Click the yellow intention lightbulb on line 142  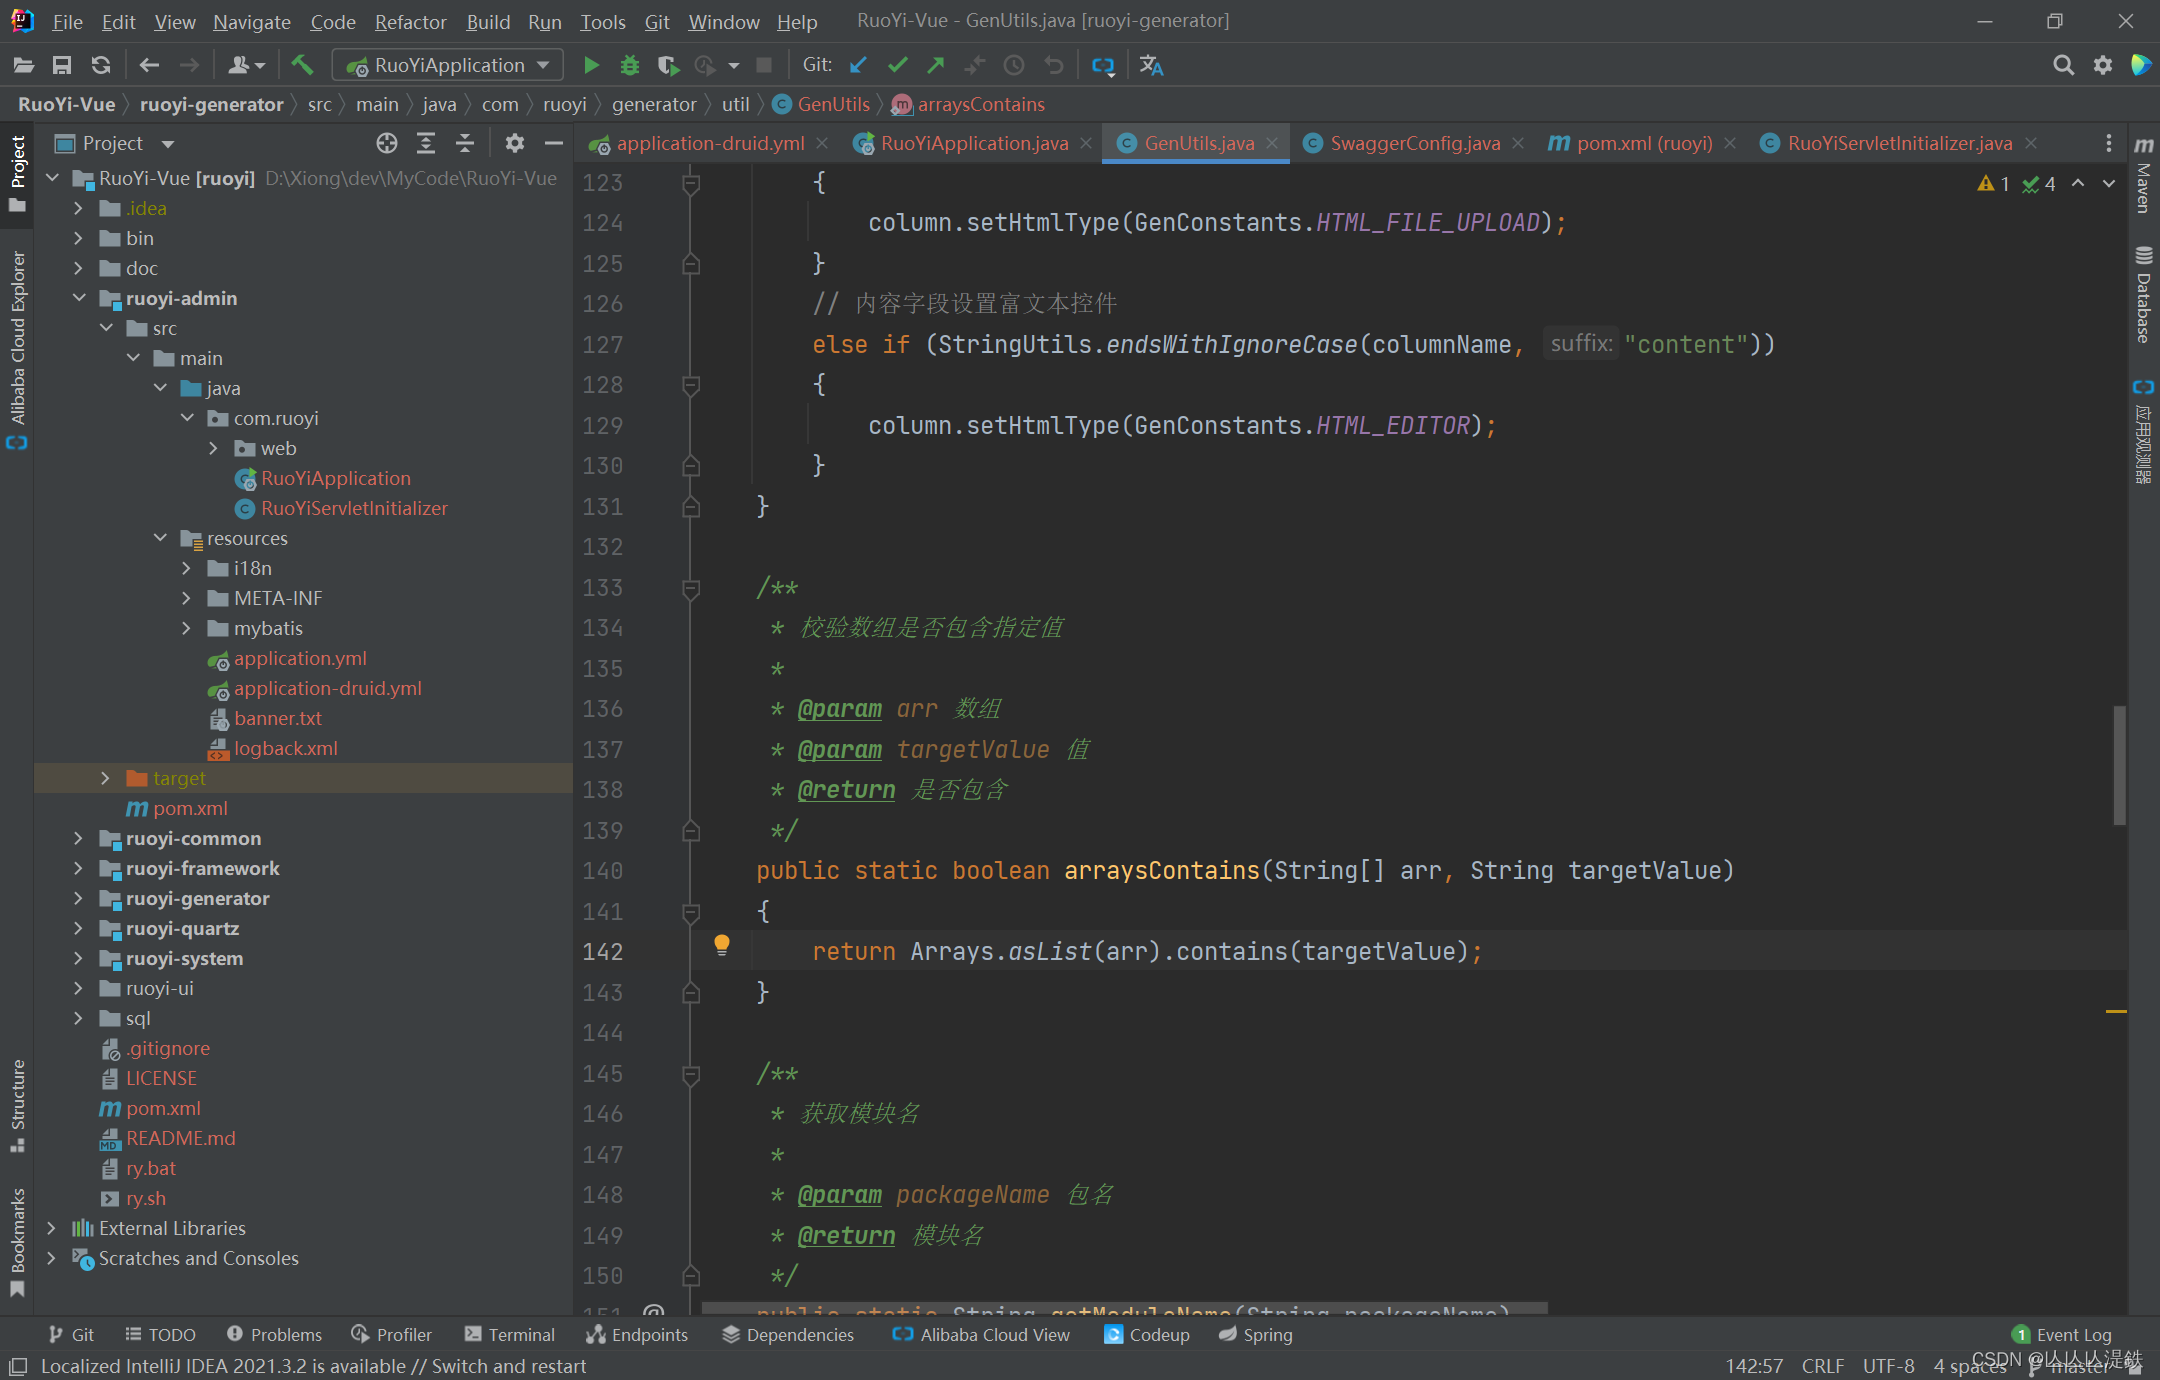pos(721,944)
